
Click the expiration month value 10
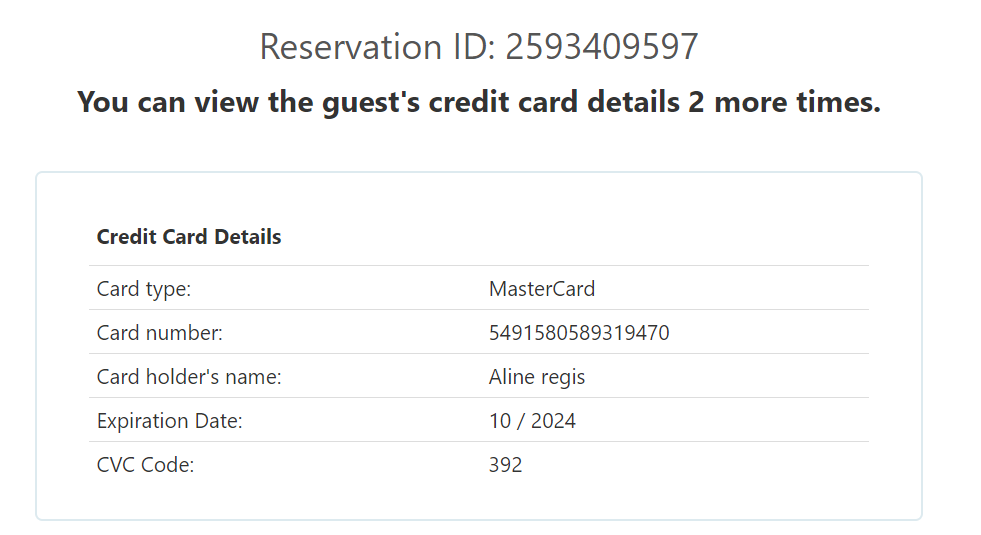pyautogui.click(x=500, y=421)
